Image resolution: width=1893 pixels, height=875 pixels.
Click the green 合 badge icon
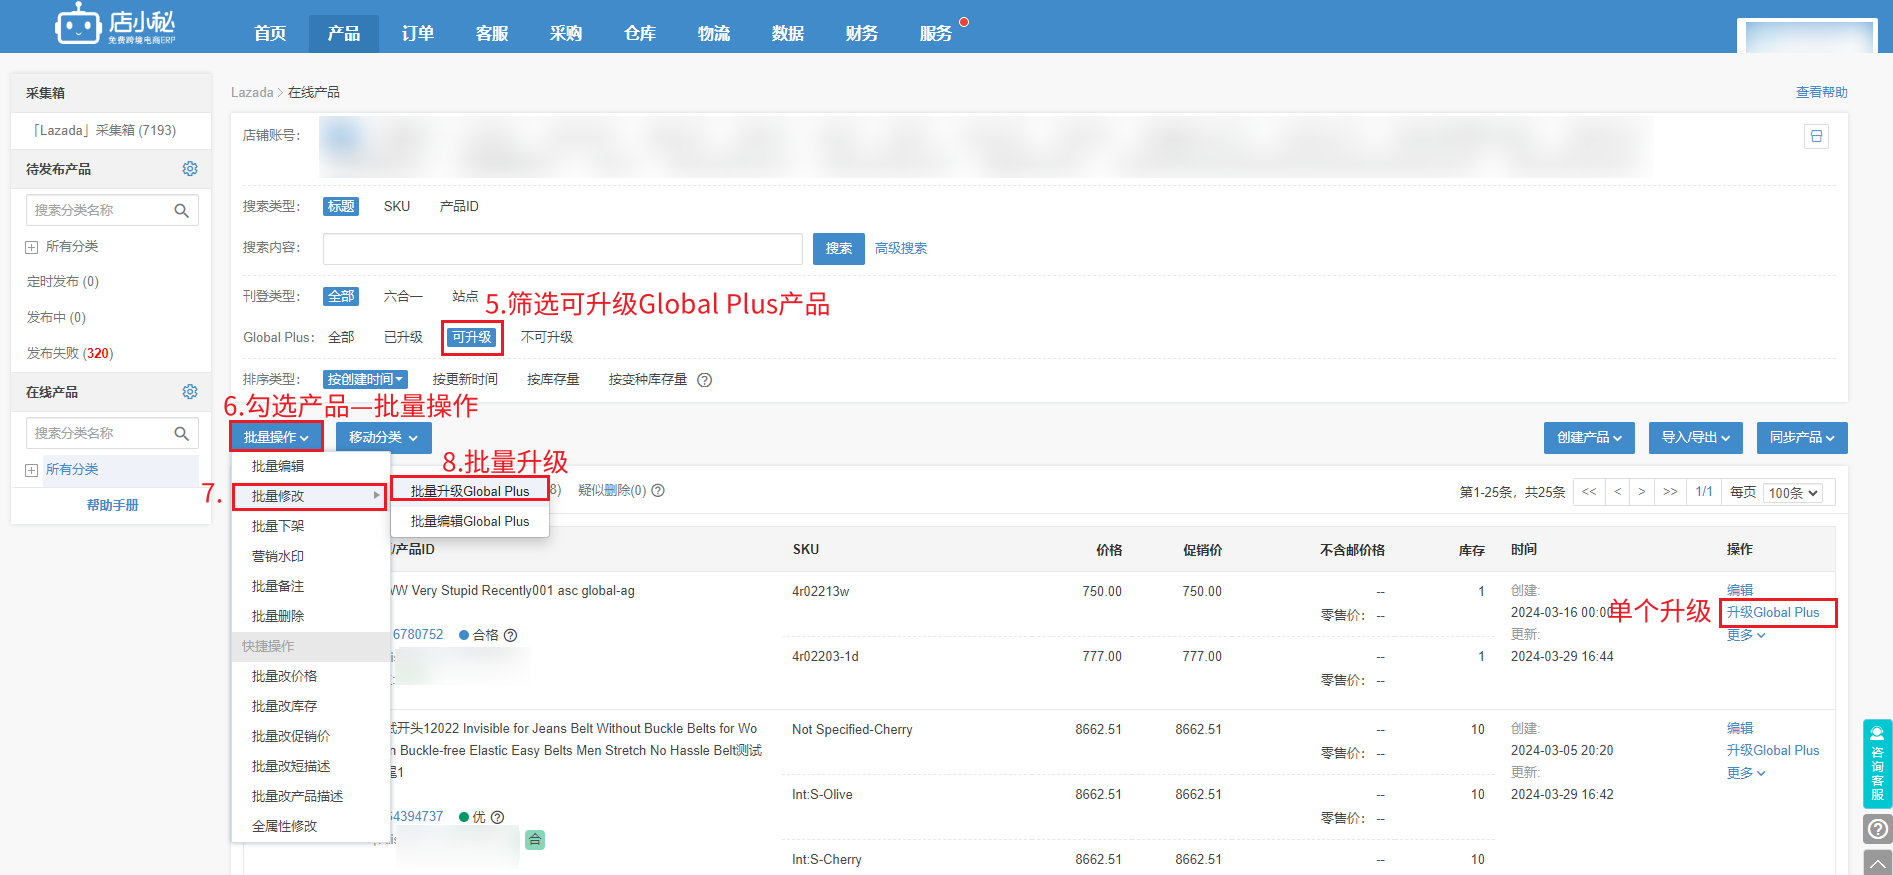(535, 840)
